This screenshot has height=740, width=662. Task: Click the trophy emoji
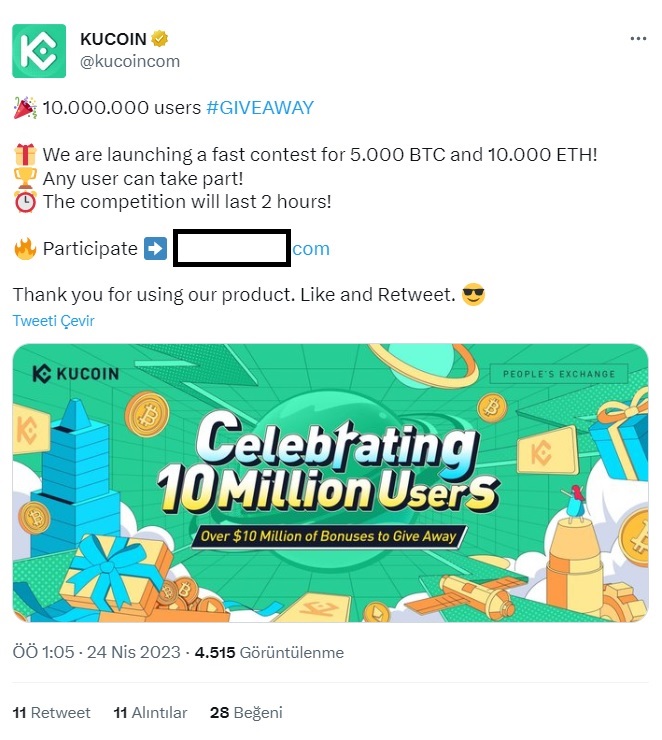click(25, 178)
